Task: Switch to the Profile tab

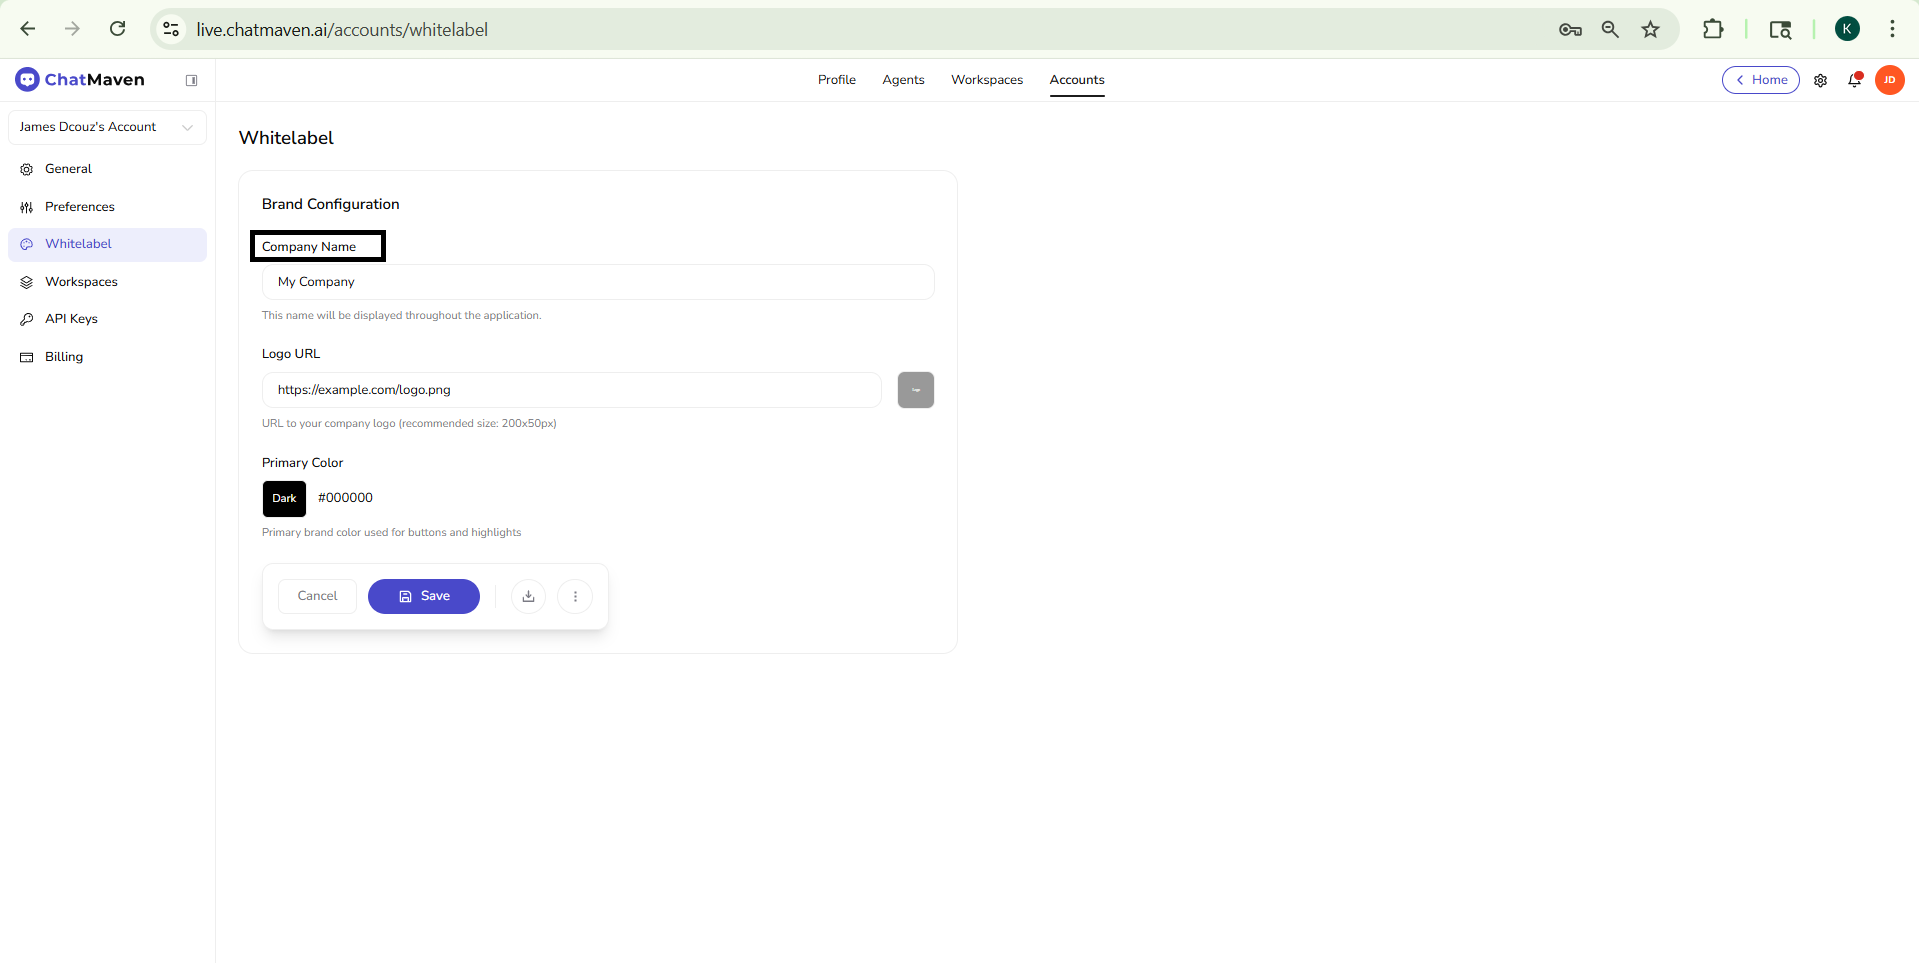Action: 836,80
